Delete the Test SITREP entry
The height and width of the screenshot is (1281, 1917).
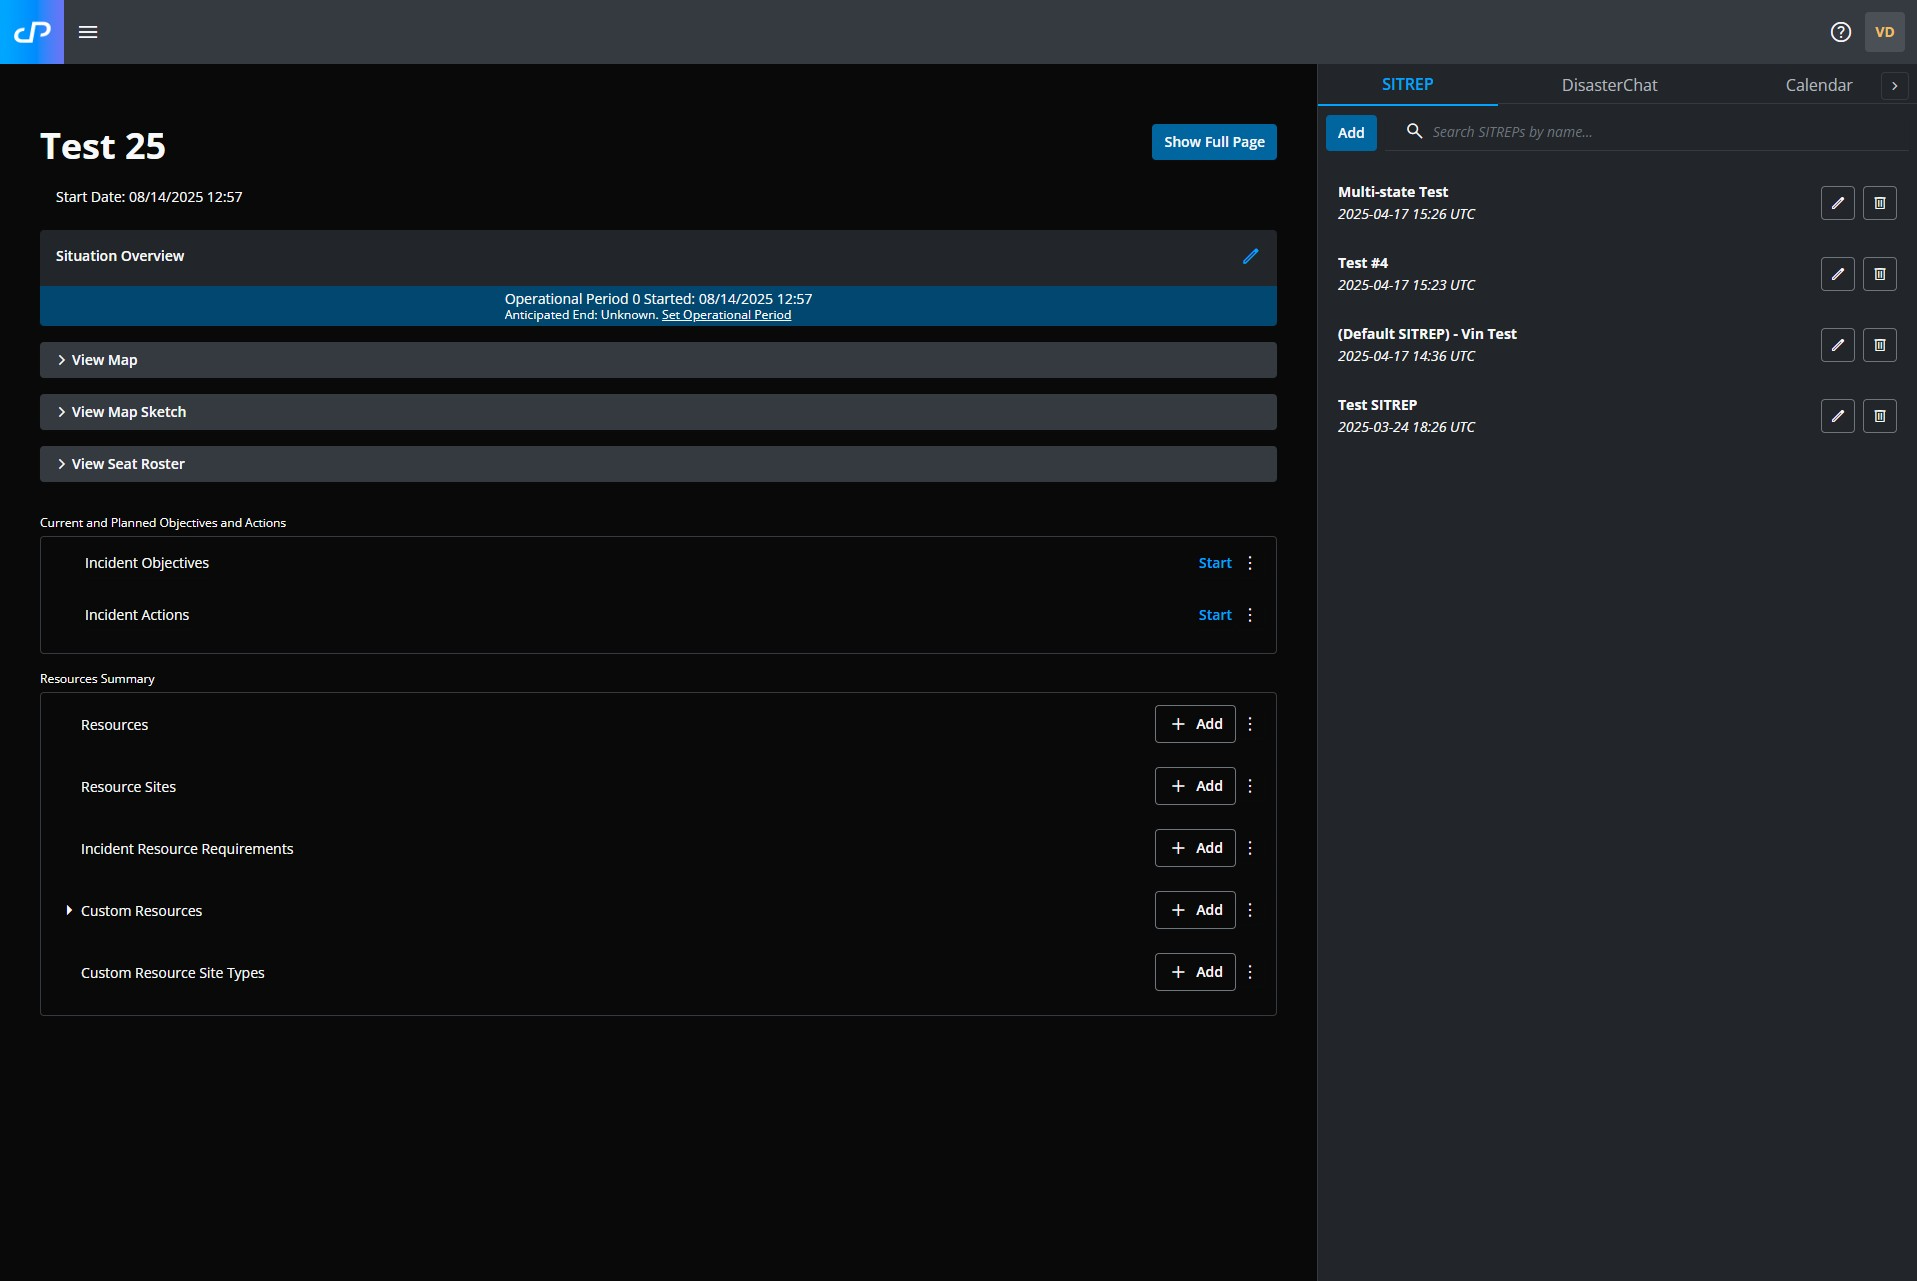(1880, 416)
